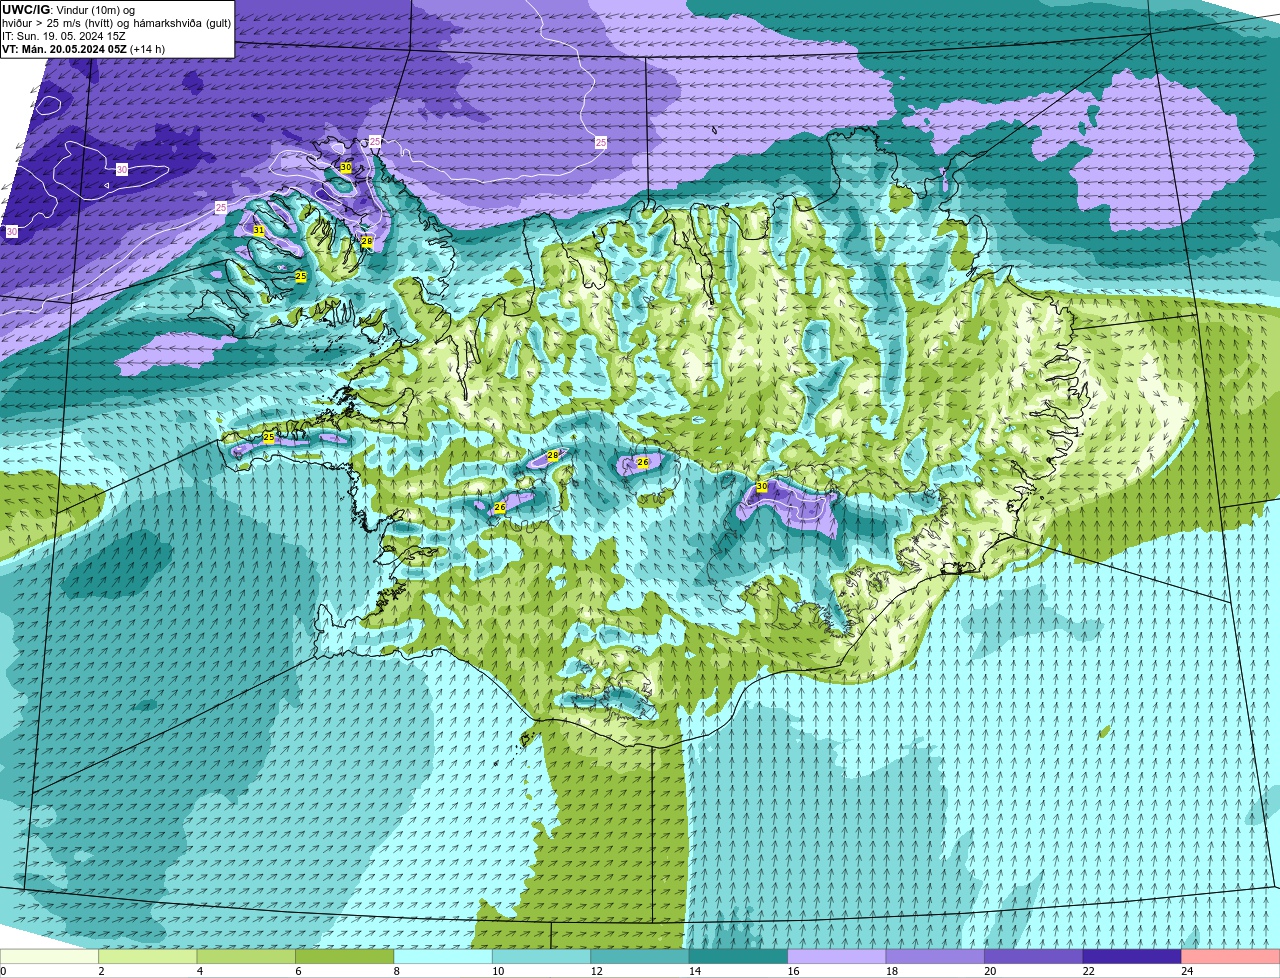Click the valid time 'VT: Mán. 20.05.2024 05Z'

[64, 48]
